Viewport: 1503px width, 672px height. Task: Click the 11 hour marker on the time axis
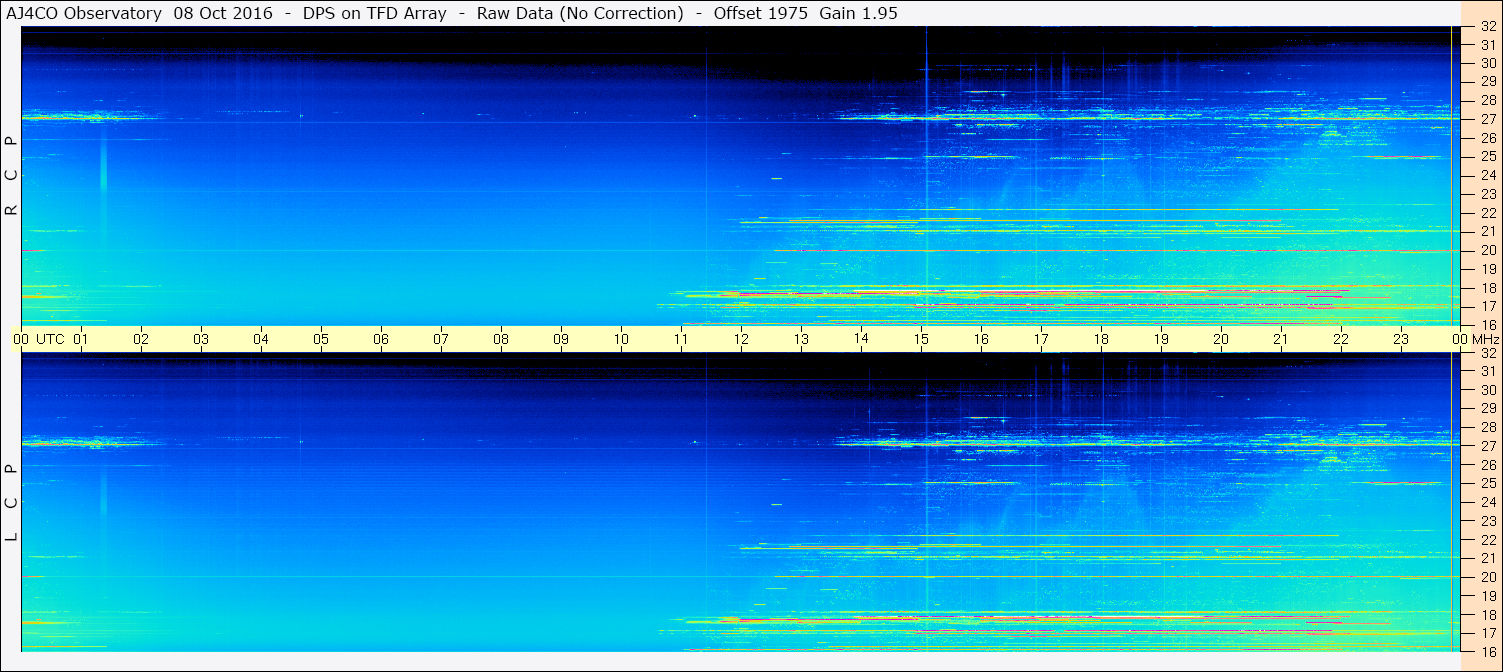(681, 339)
